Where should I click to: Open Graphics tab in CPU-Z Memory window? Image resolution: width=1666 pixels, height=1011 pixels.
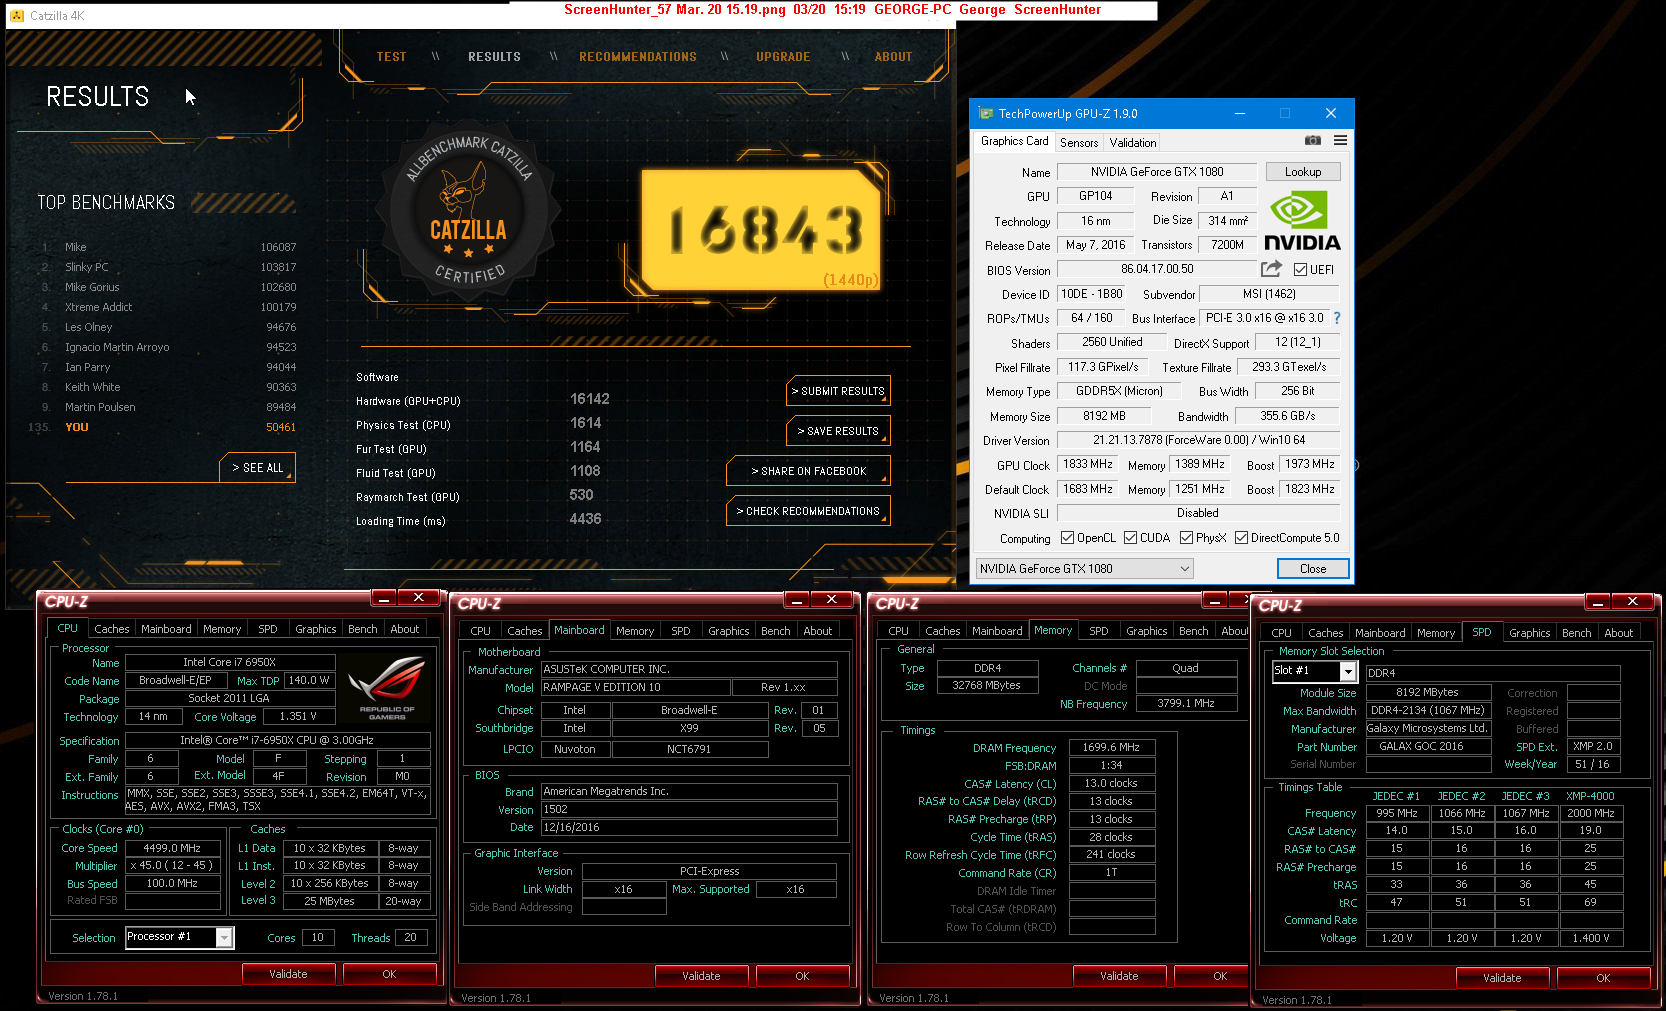(x=1147, y=631)
